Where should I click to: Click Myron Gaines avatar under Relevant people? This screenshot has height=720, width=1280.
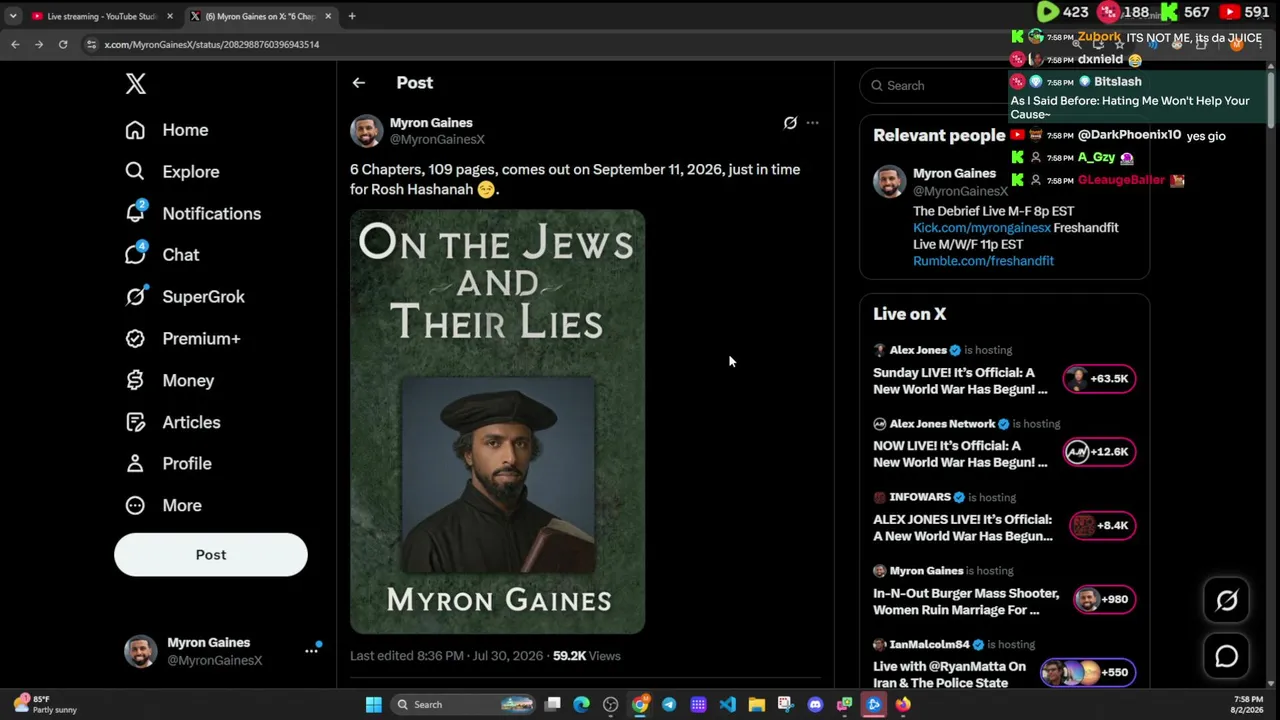889,182
